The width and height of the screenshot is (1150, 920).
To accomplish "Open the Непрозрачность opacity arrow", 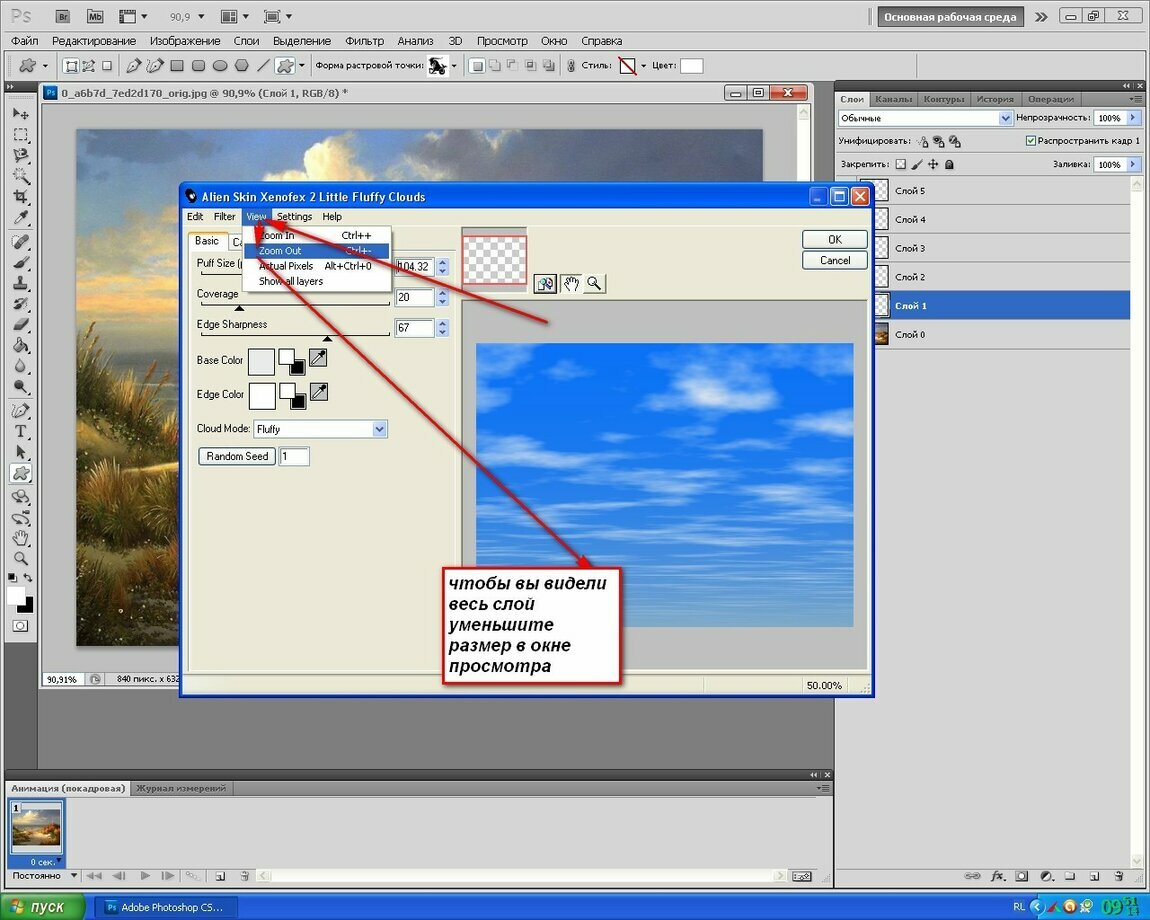I will pyautogui.click(x=1133, y=118).
